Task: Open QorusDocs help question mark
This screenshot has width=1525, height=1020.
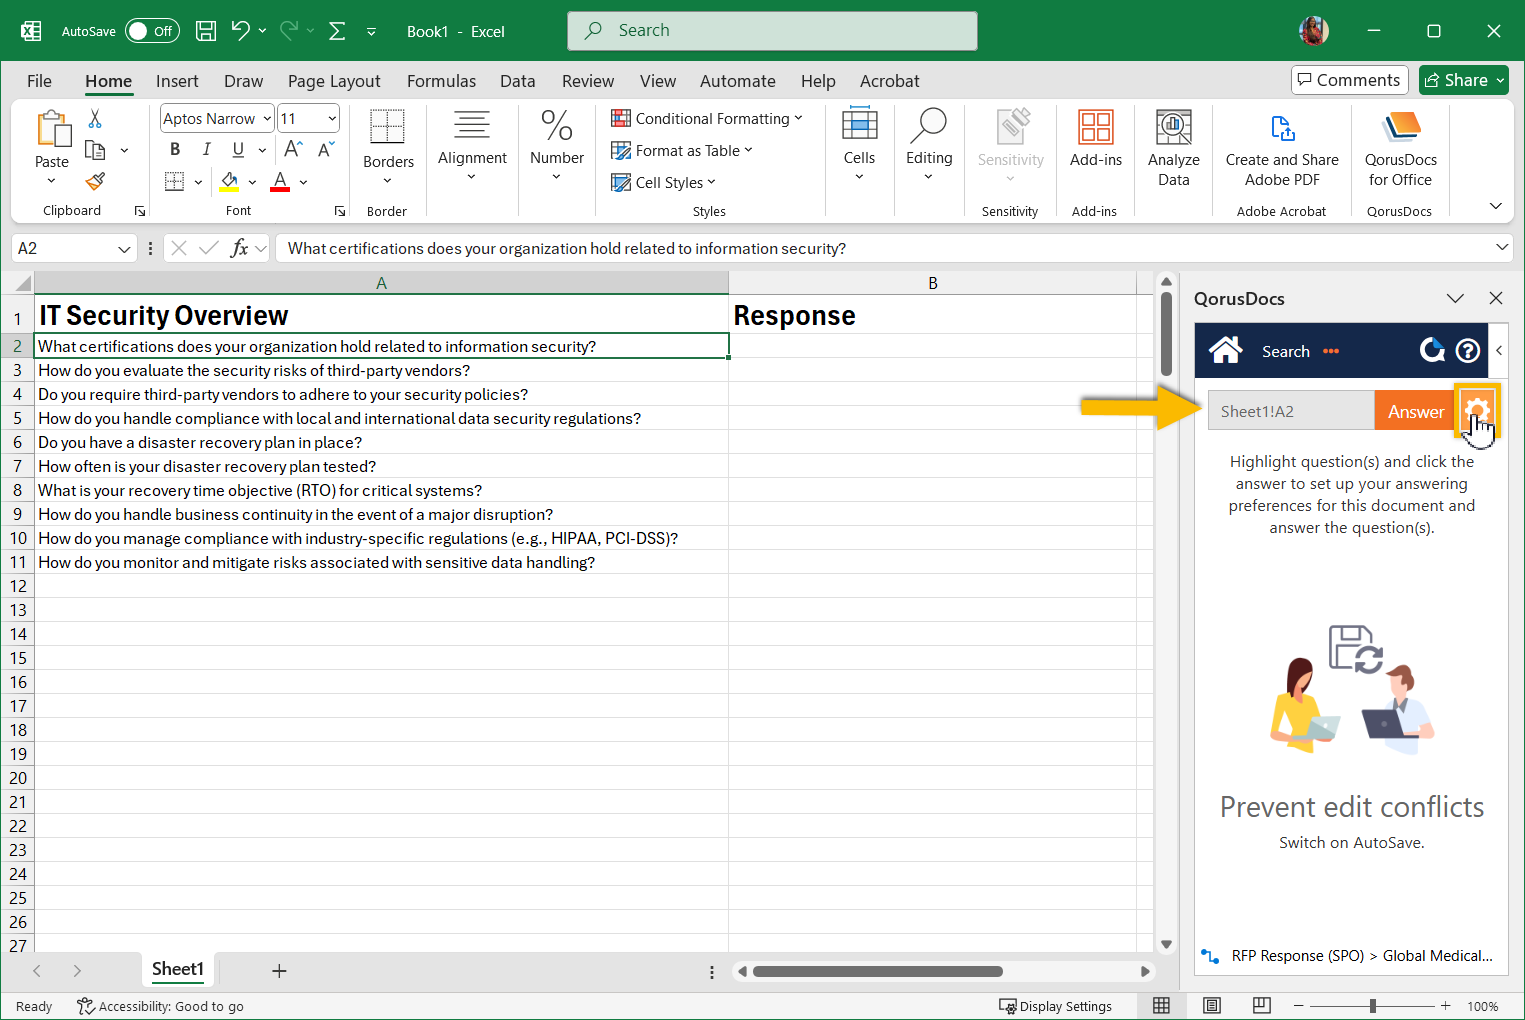Action: 1467,350
